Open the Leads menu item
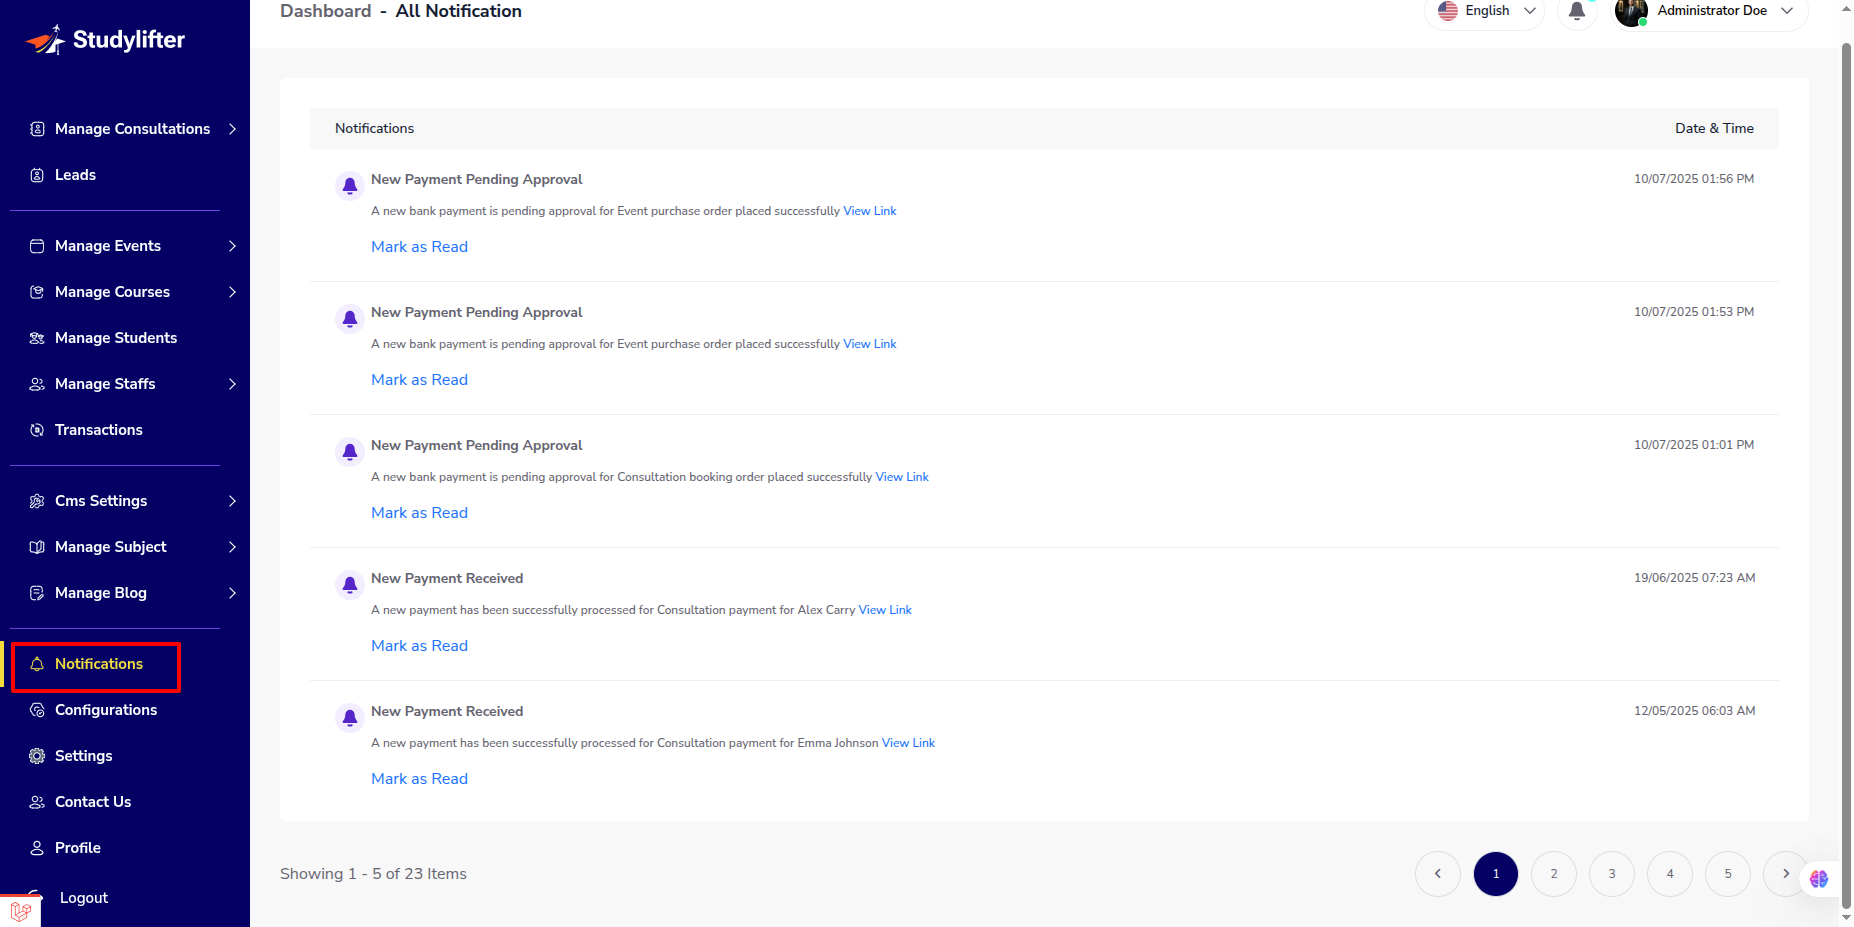This screenshot has width=1854, height=927. pyautogui.click(x=75, y=175)
